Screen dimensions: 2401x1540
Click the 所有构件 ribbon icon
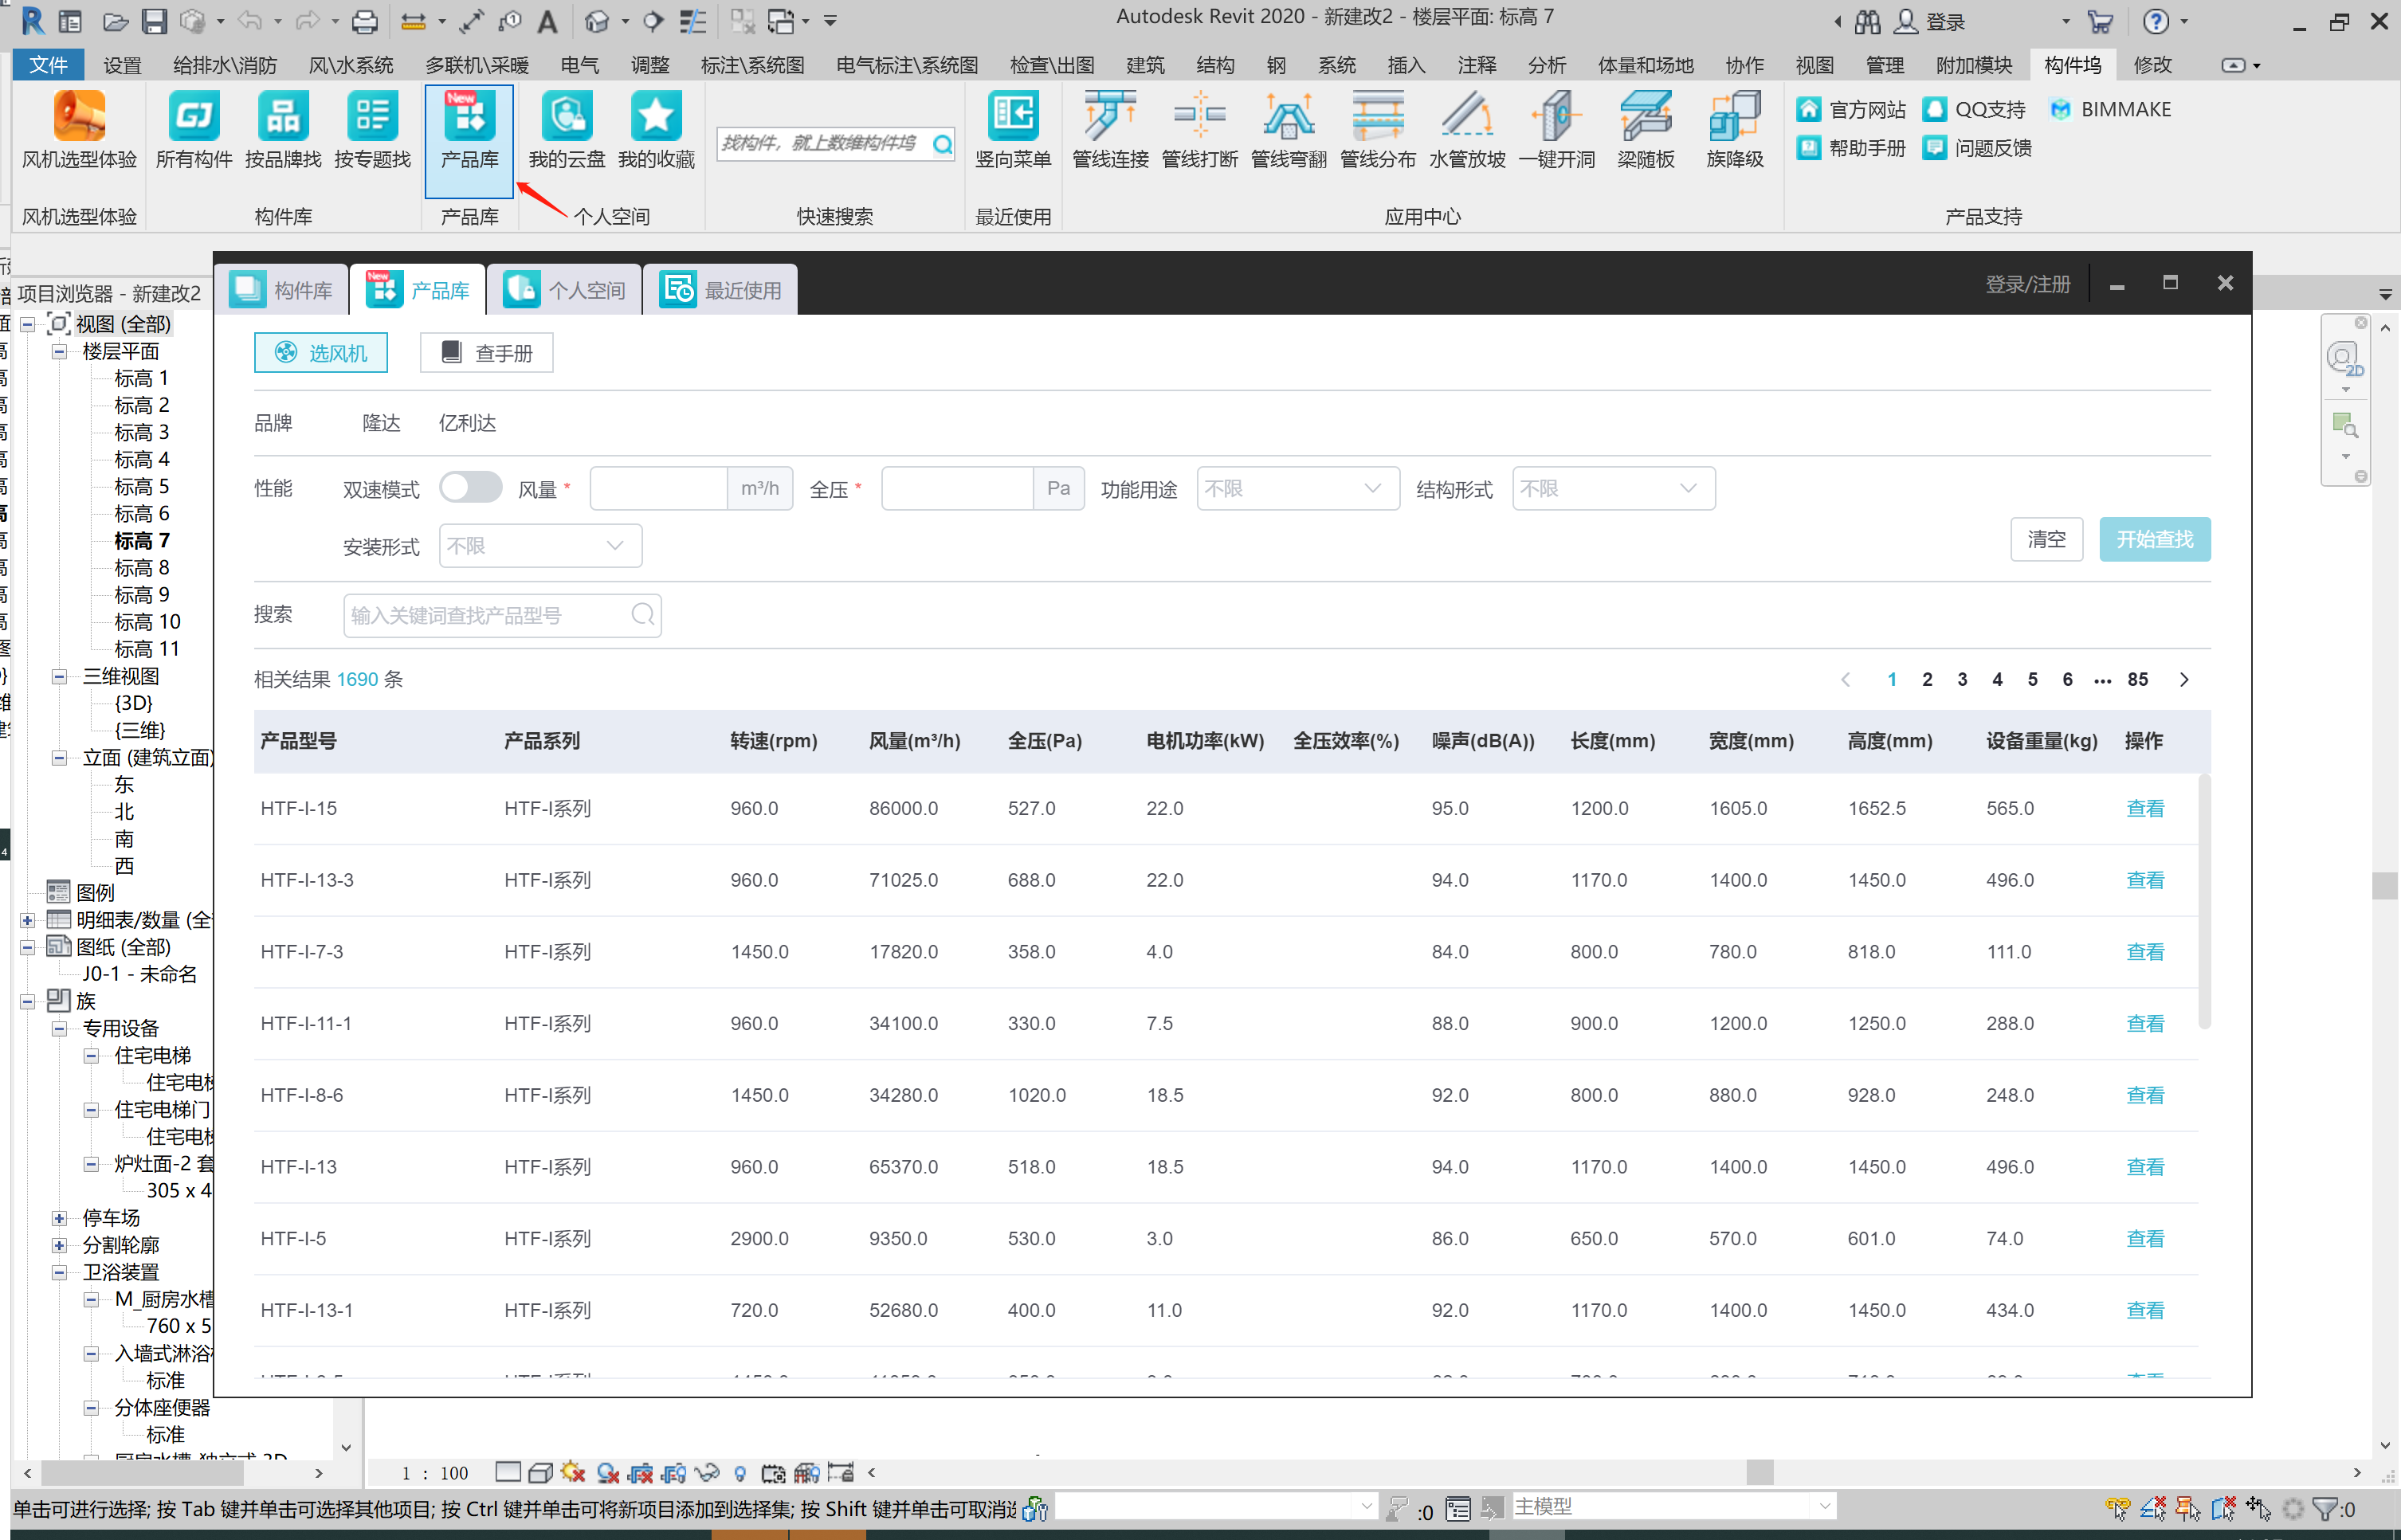[x=194, y=130]
